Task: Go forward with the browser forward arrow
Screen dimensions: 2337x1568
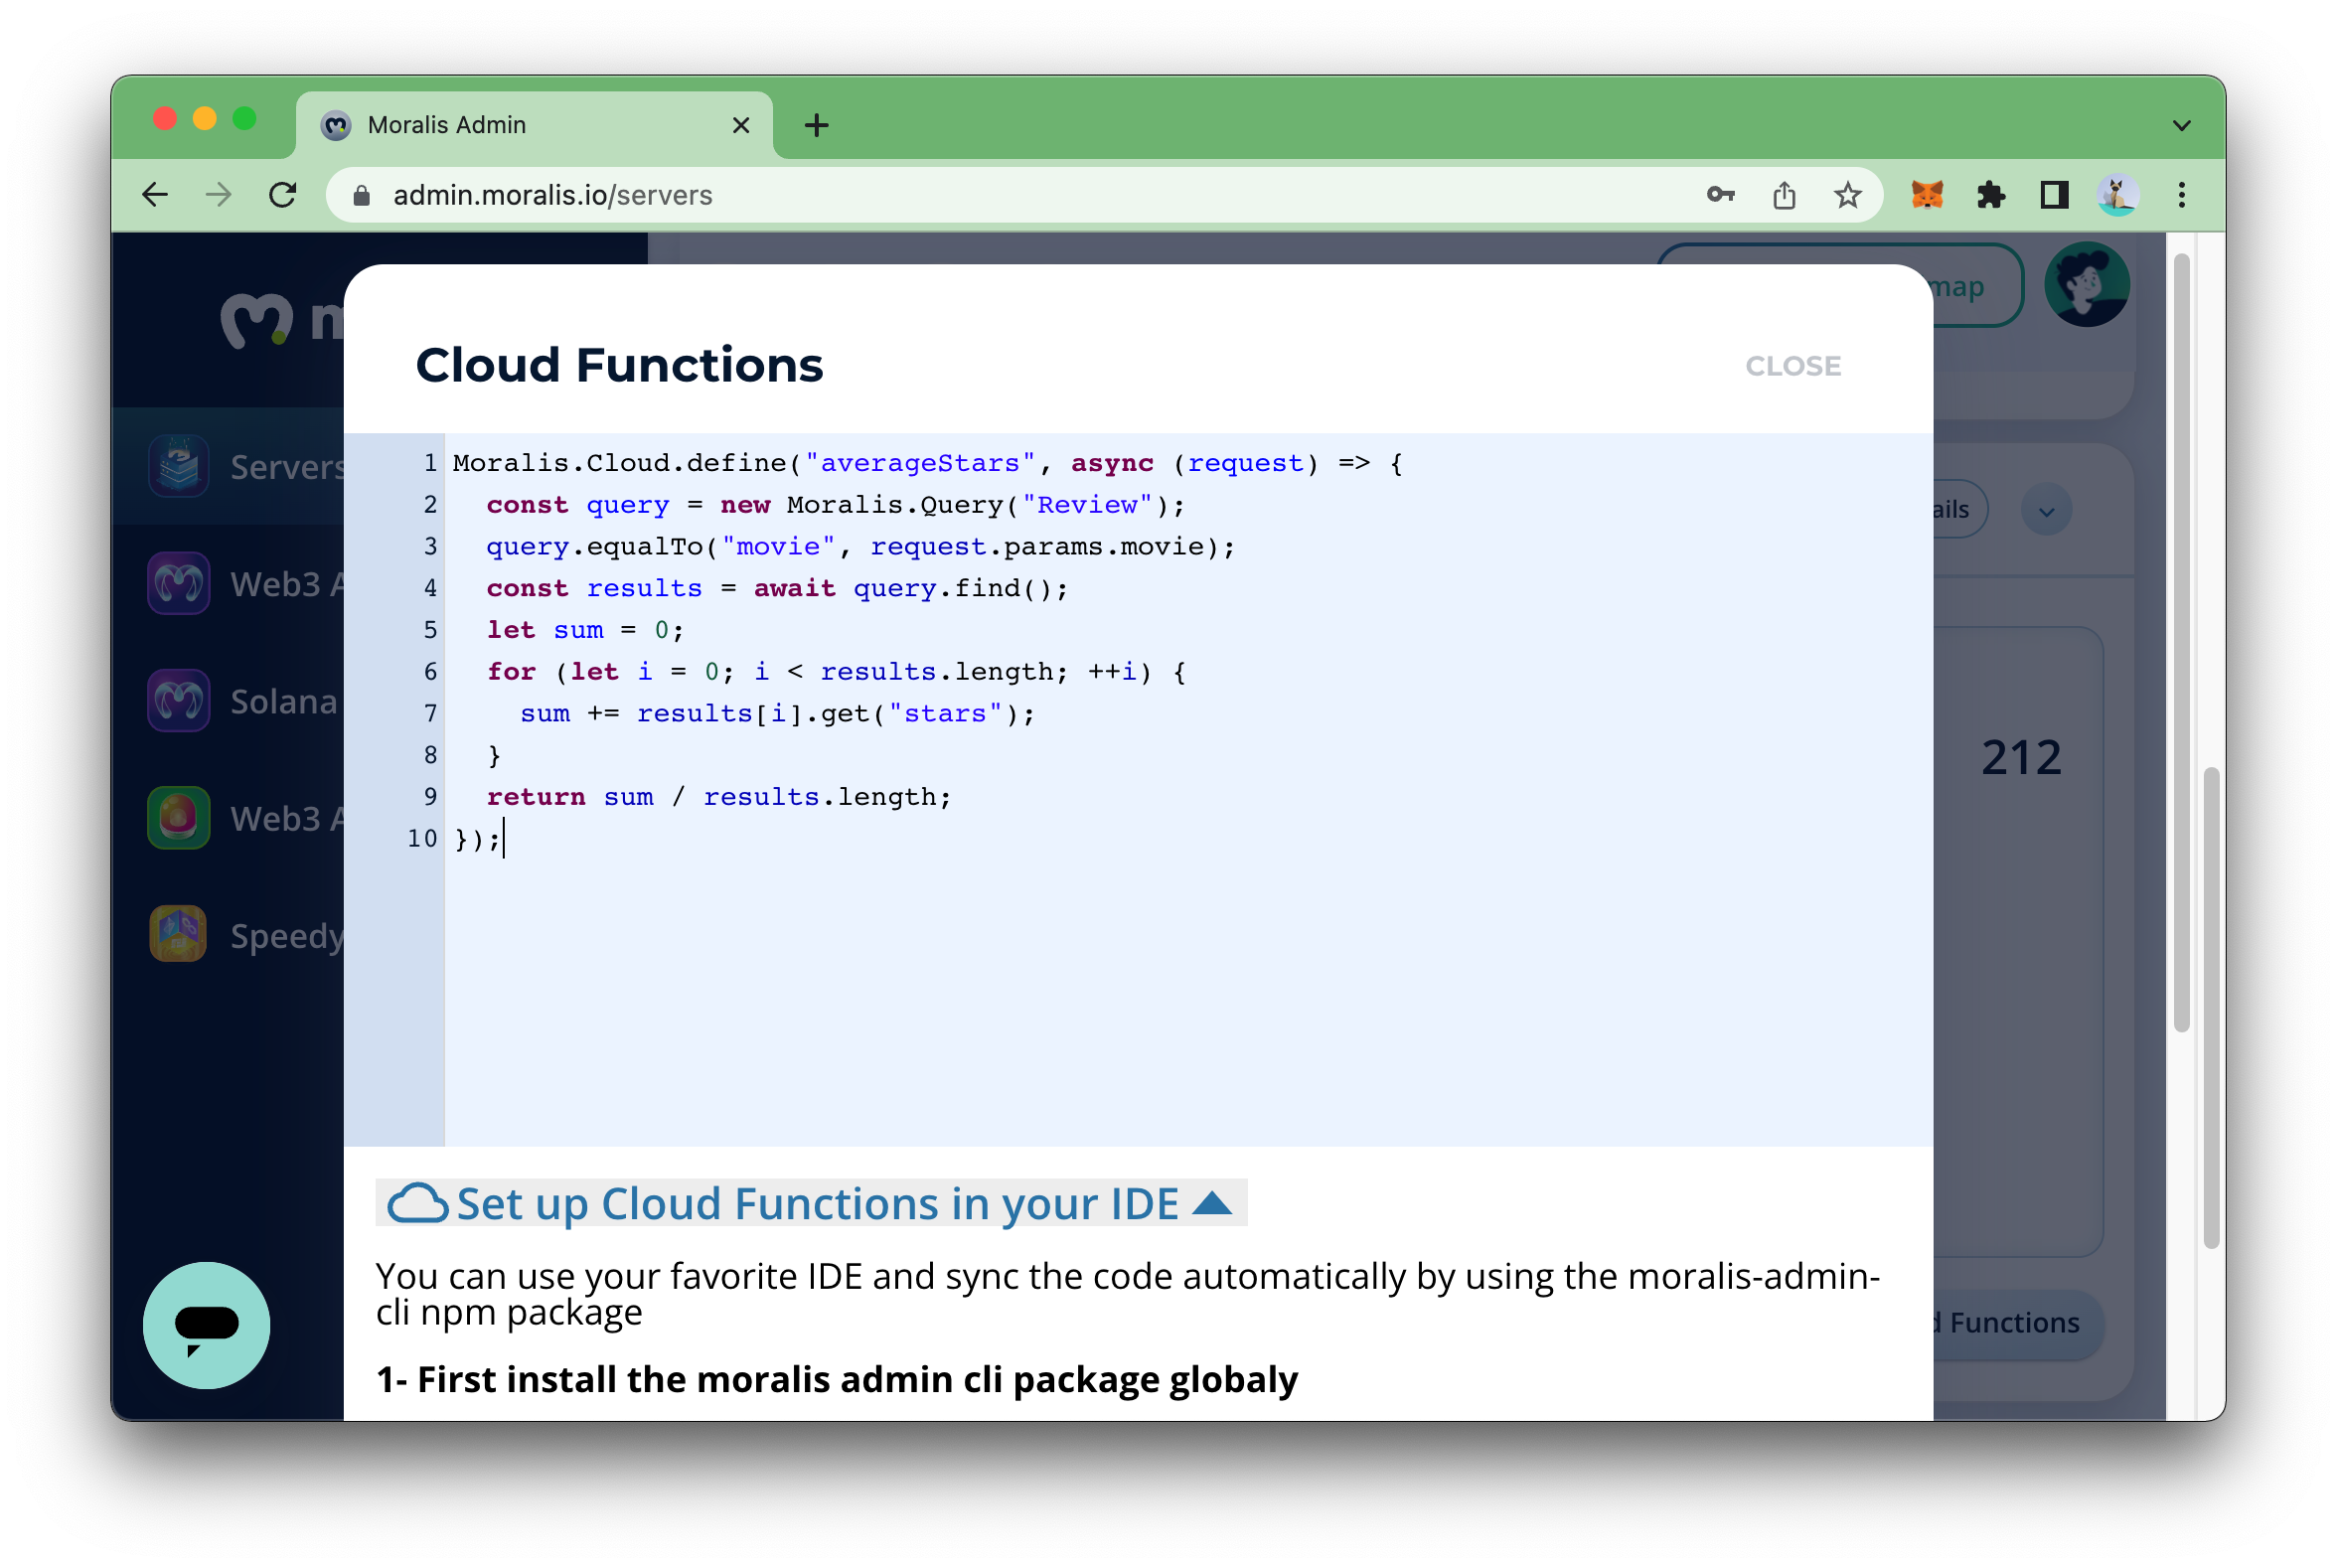Action: (218, 195)
